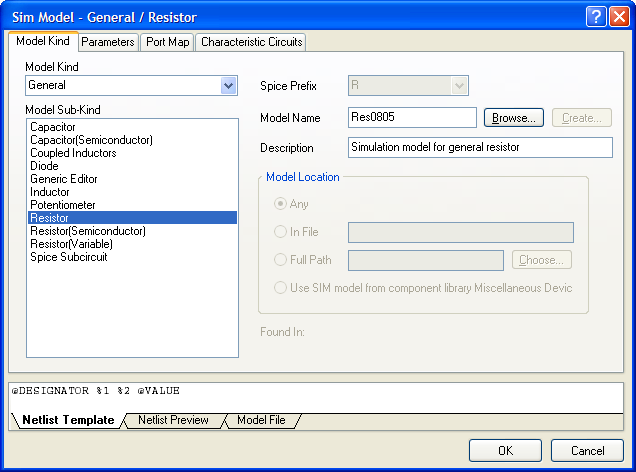The height and width of the screenshot is (472, 636).
Task: Switch to the Parameters tab
Action: pos(107,42)
